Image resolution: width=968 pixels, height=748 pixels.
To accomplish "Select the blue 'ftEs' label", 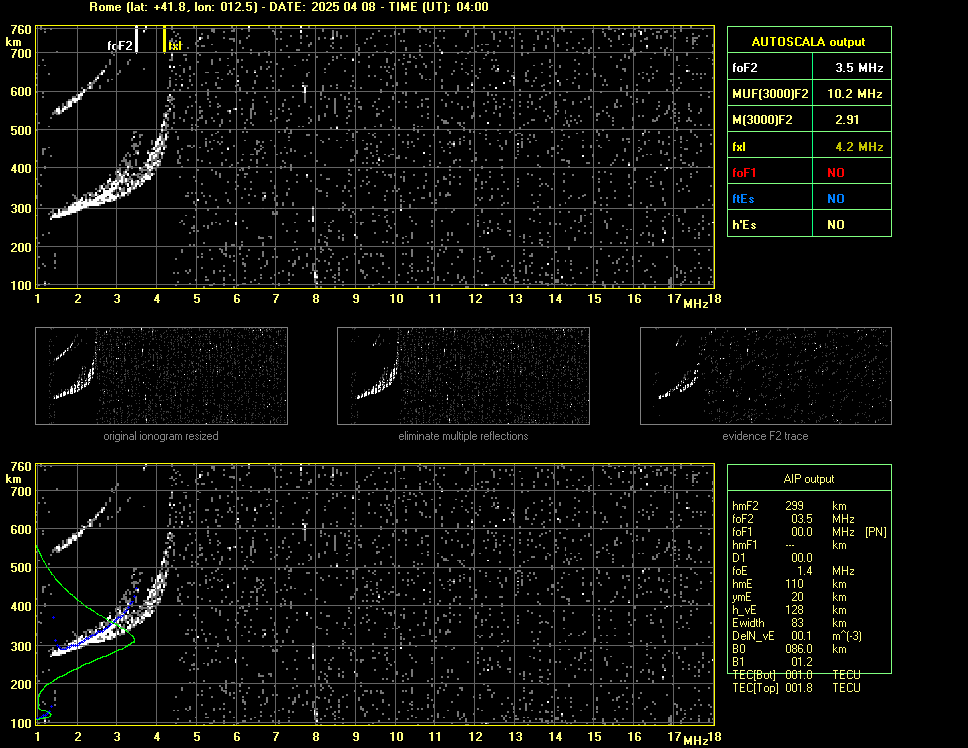I will [743, 199].
